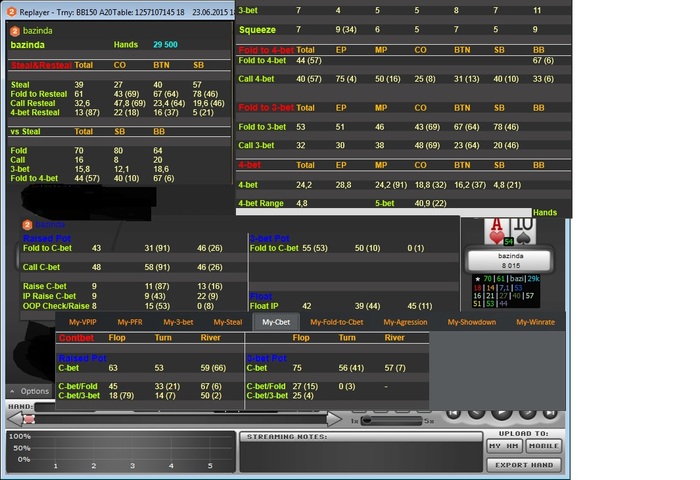The width and height of the screenshot is (700, 480).
Task: Click the hands count '29 500'
Action: [x=165, y=45]
